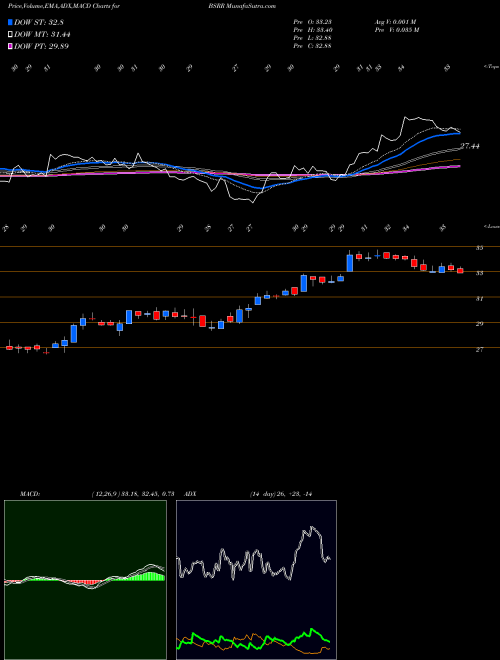Image resolution: width=500 pixels, height=660 pixels.
Task: Click the last red candlestick near 33
Action: 460,271
